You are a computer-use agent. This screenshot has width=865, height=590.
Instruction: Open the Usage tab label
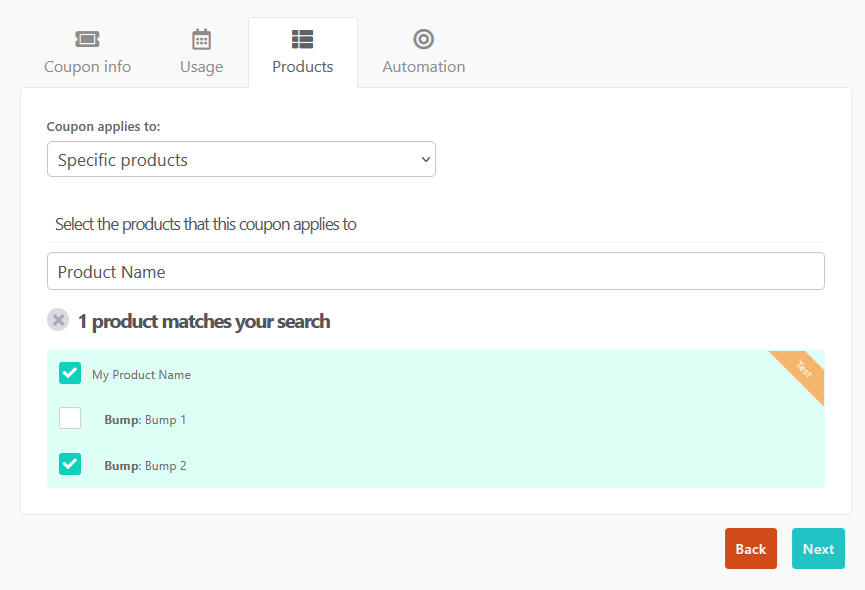click(201, 67)
